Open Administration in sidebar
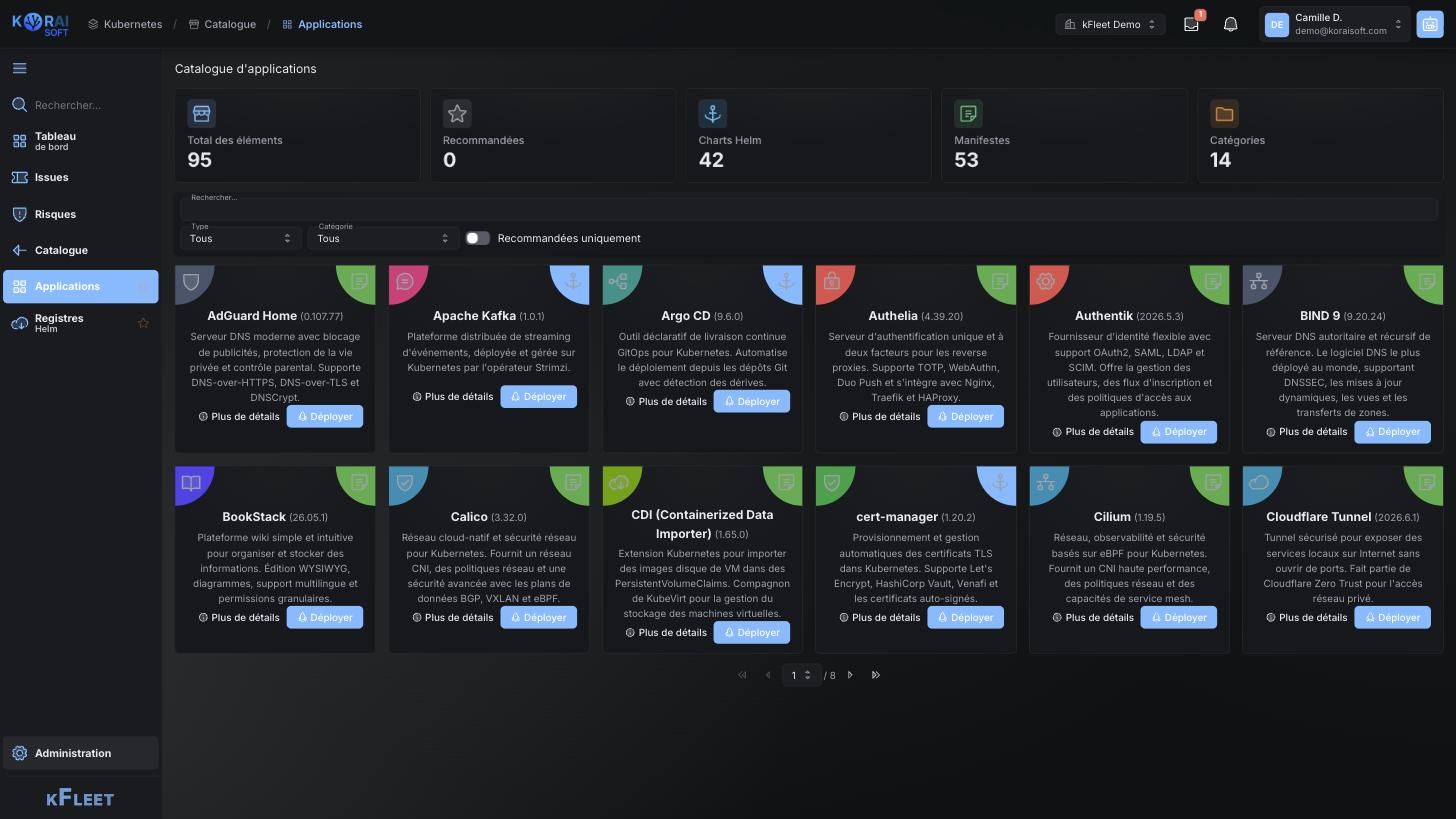 point(80,753)
